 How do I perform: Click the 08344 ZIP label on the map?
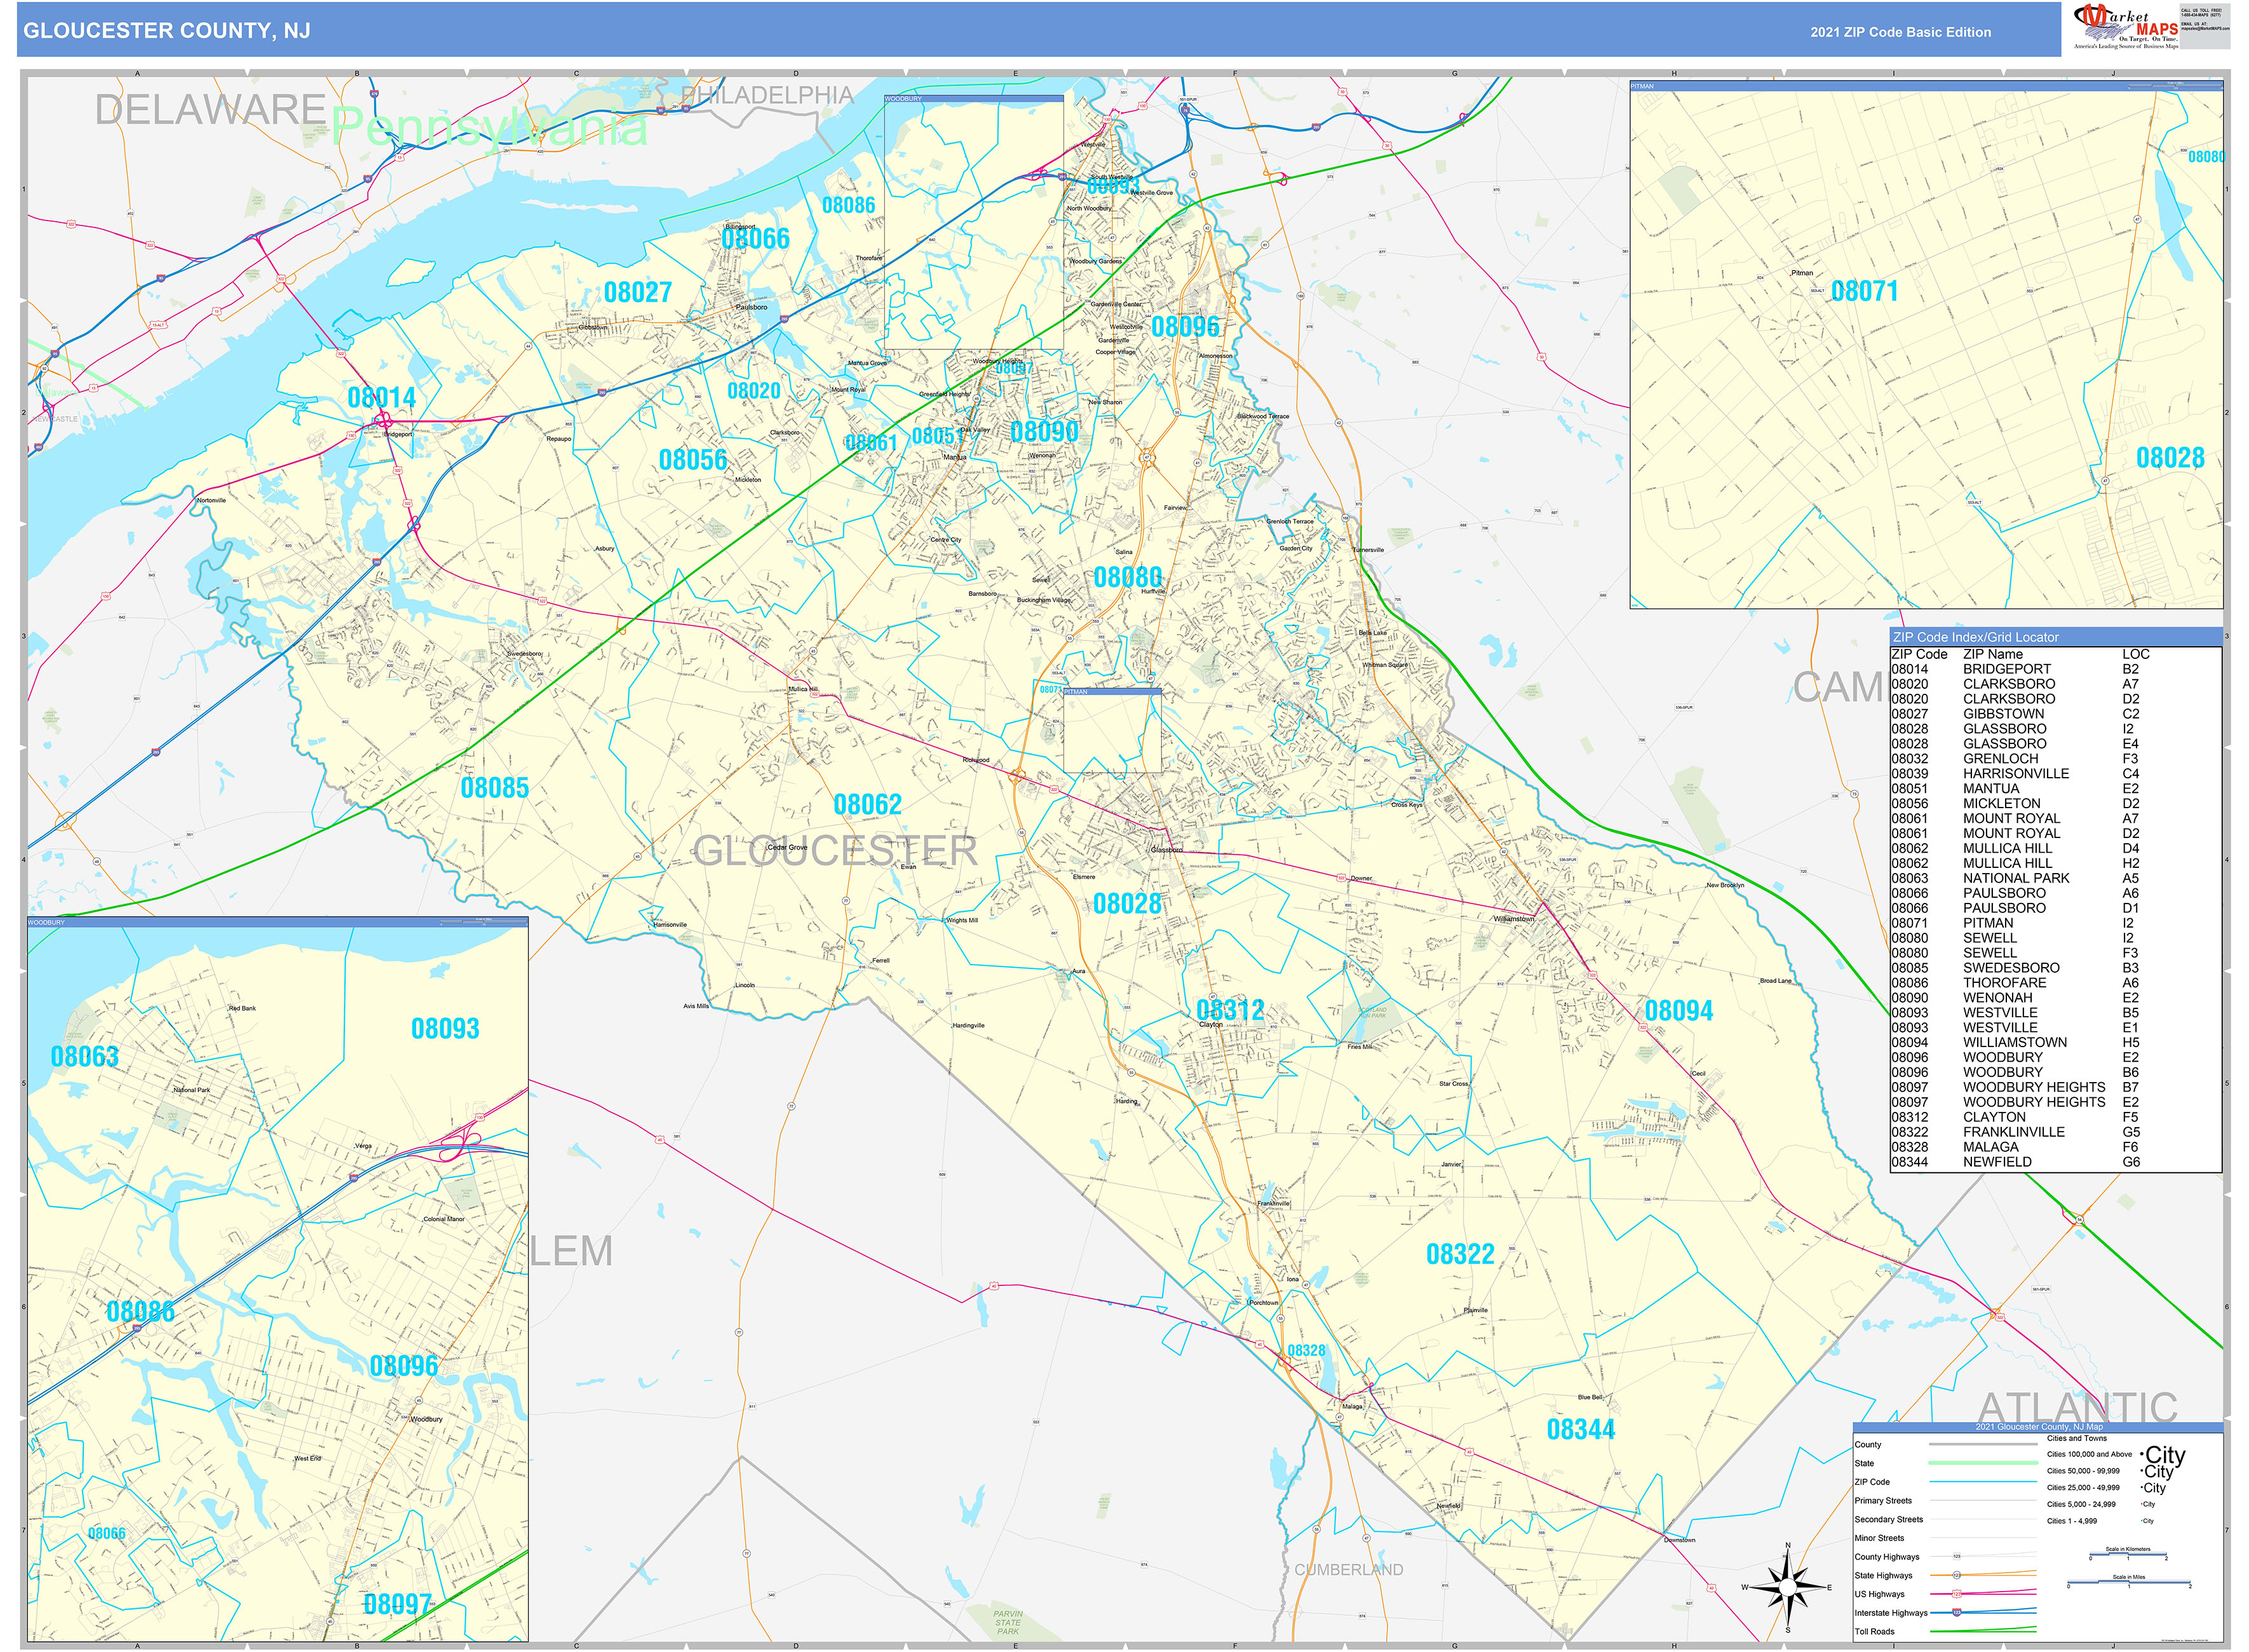click(x=1580, y=1430)
